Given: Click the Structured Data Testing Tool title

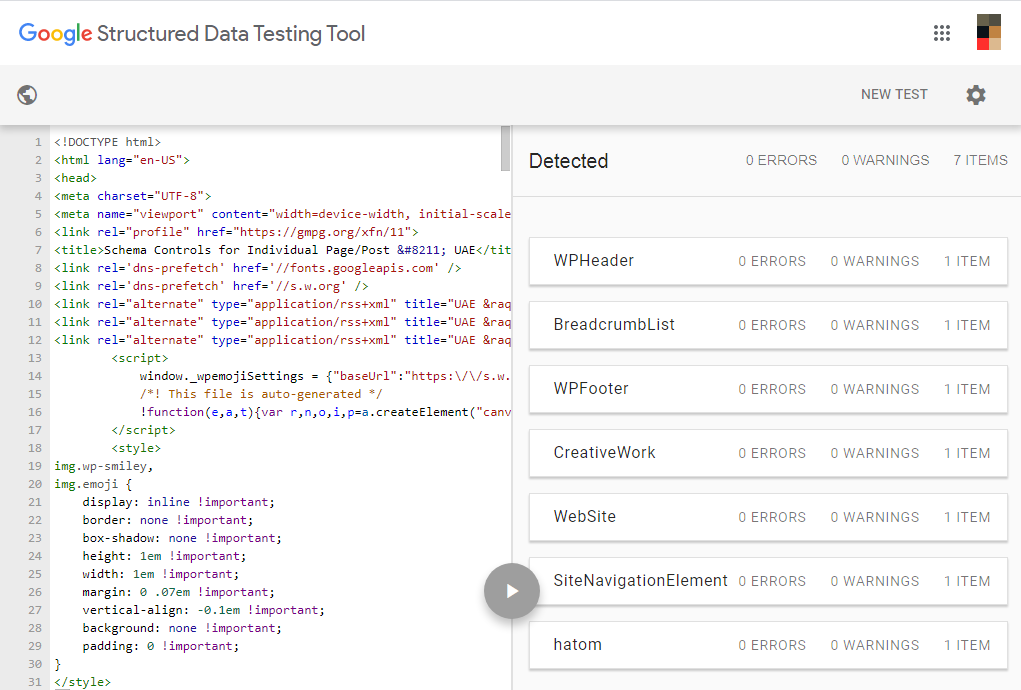Looking at the screenshot, I should [231, 34].
